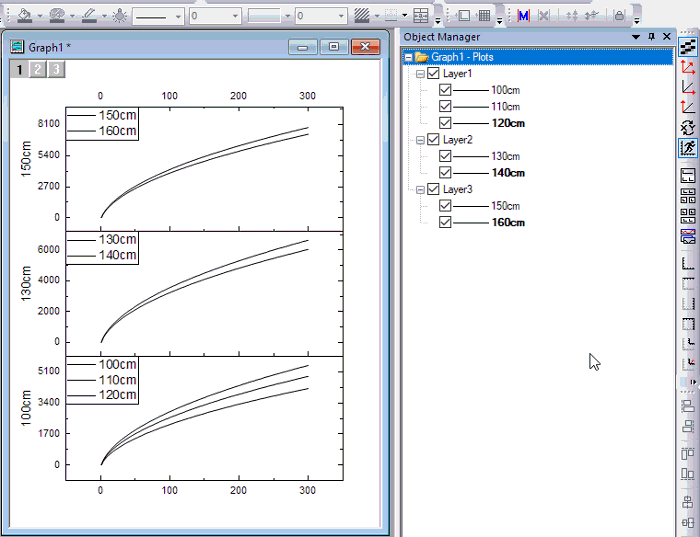This screenshot has height=537, width=700.
Task: Hide the 160cm plot via checkbox
Action: coord(446,222)
